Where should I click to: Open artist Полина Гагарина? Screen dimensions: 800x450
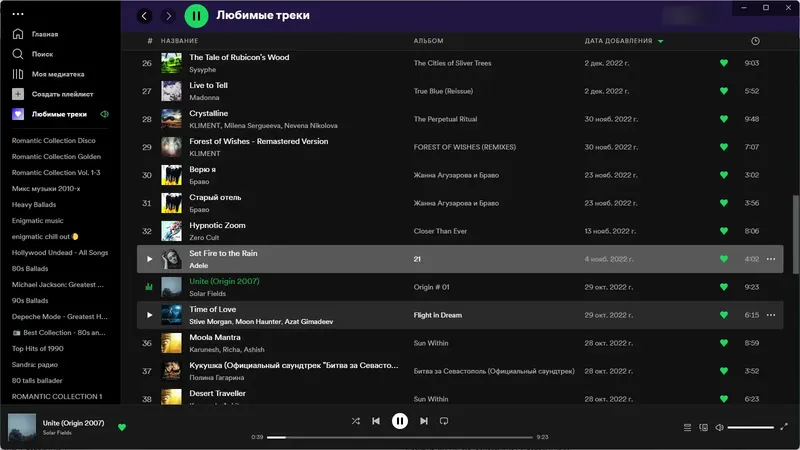point(216,378)
